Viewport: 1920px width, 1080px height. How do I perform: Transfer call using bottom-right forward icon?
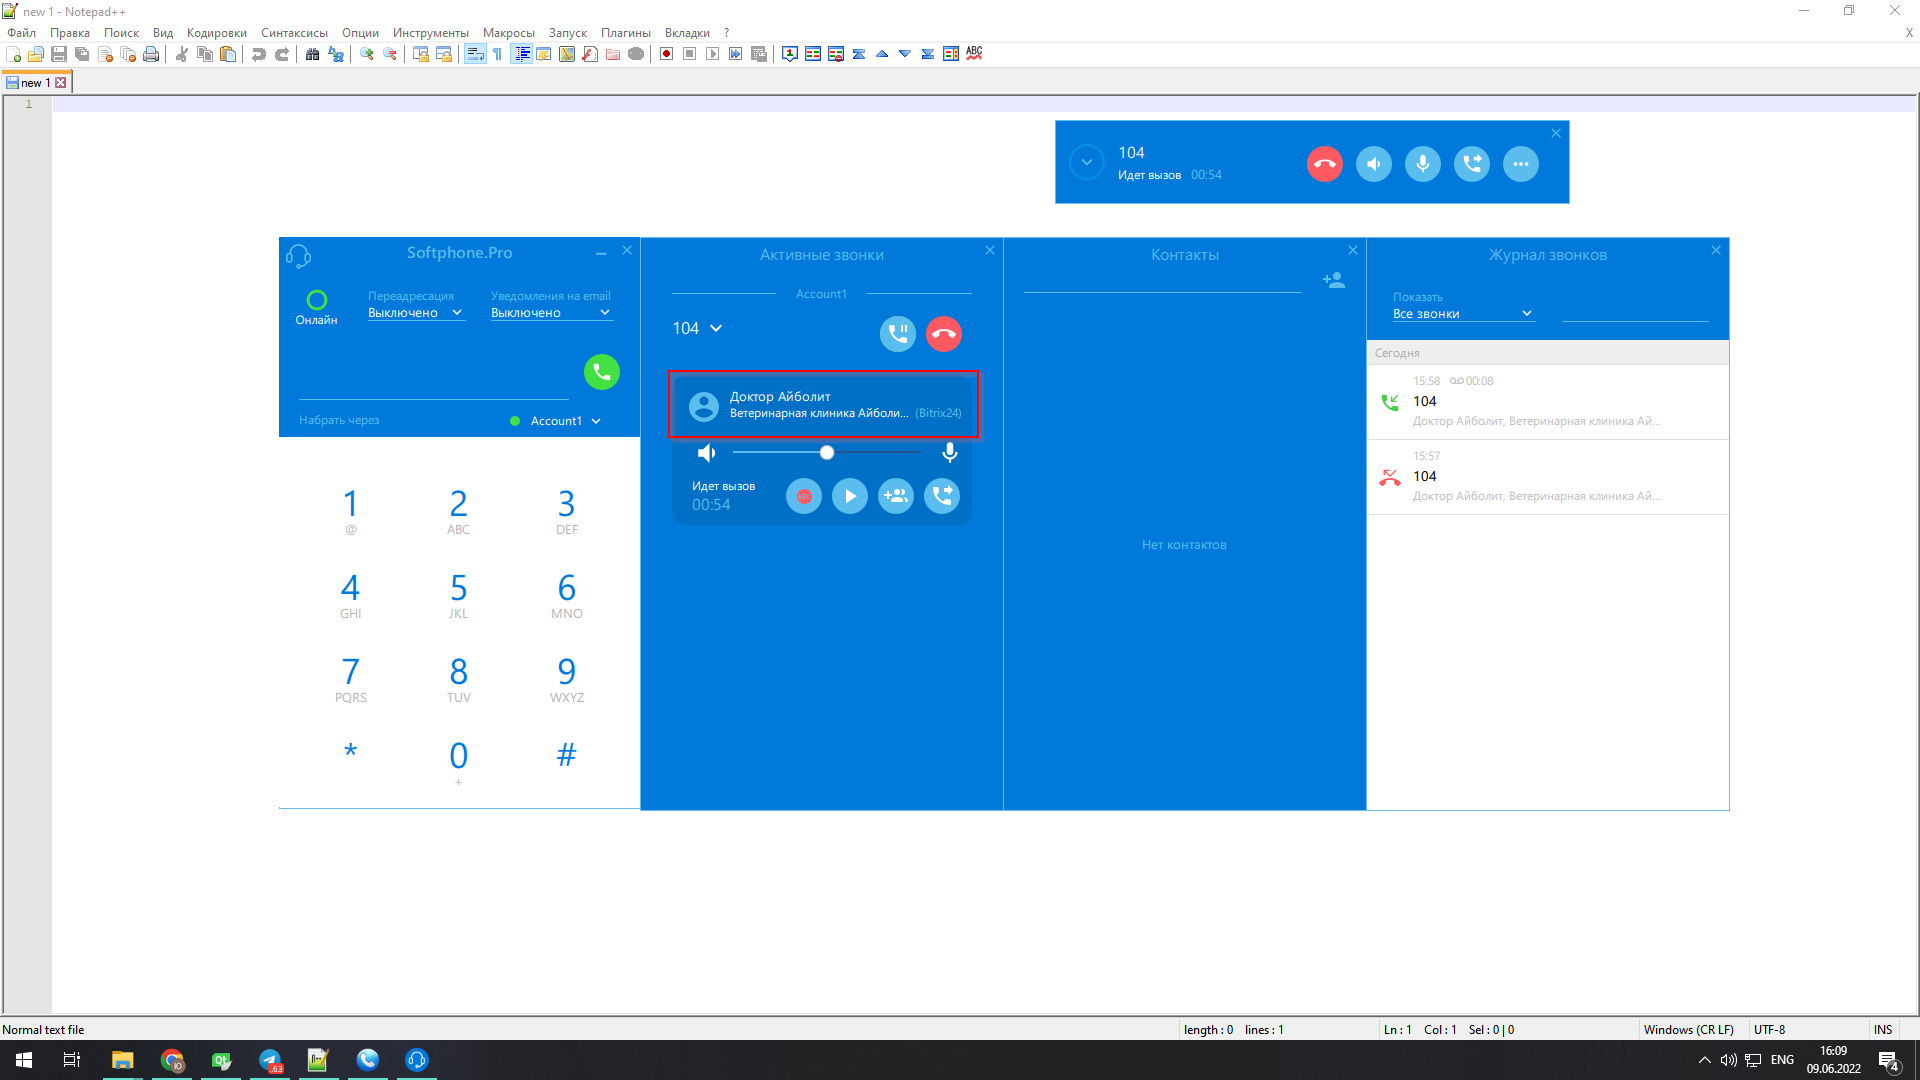(x=942, y=496)
